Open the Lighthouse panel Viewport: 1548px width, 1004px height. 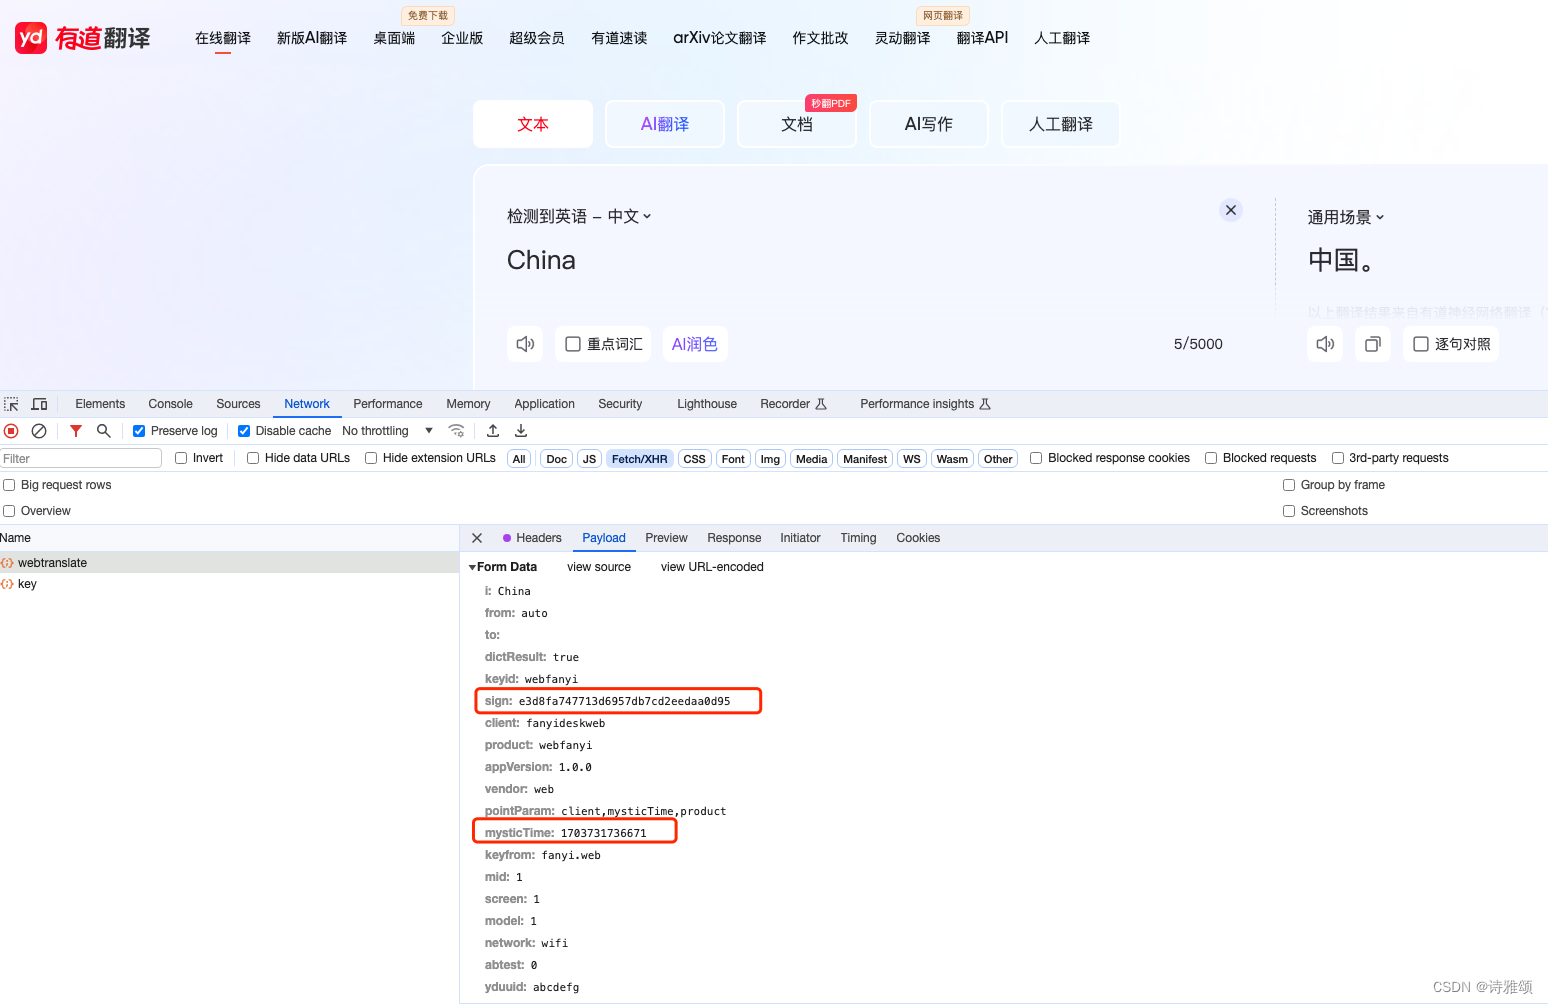click(707, 404)
